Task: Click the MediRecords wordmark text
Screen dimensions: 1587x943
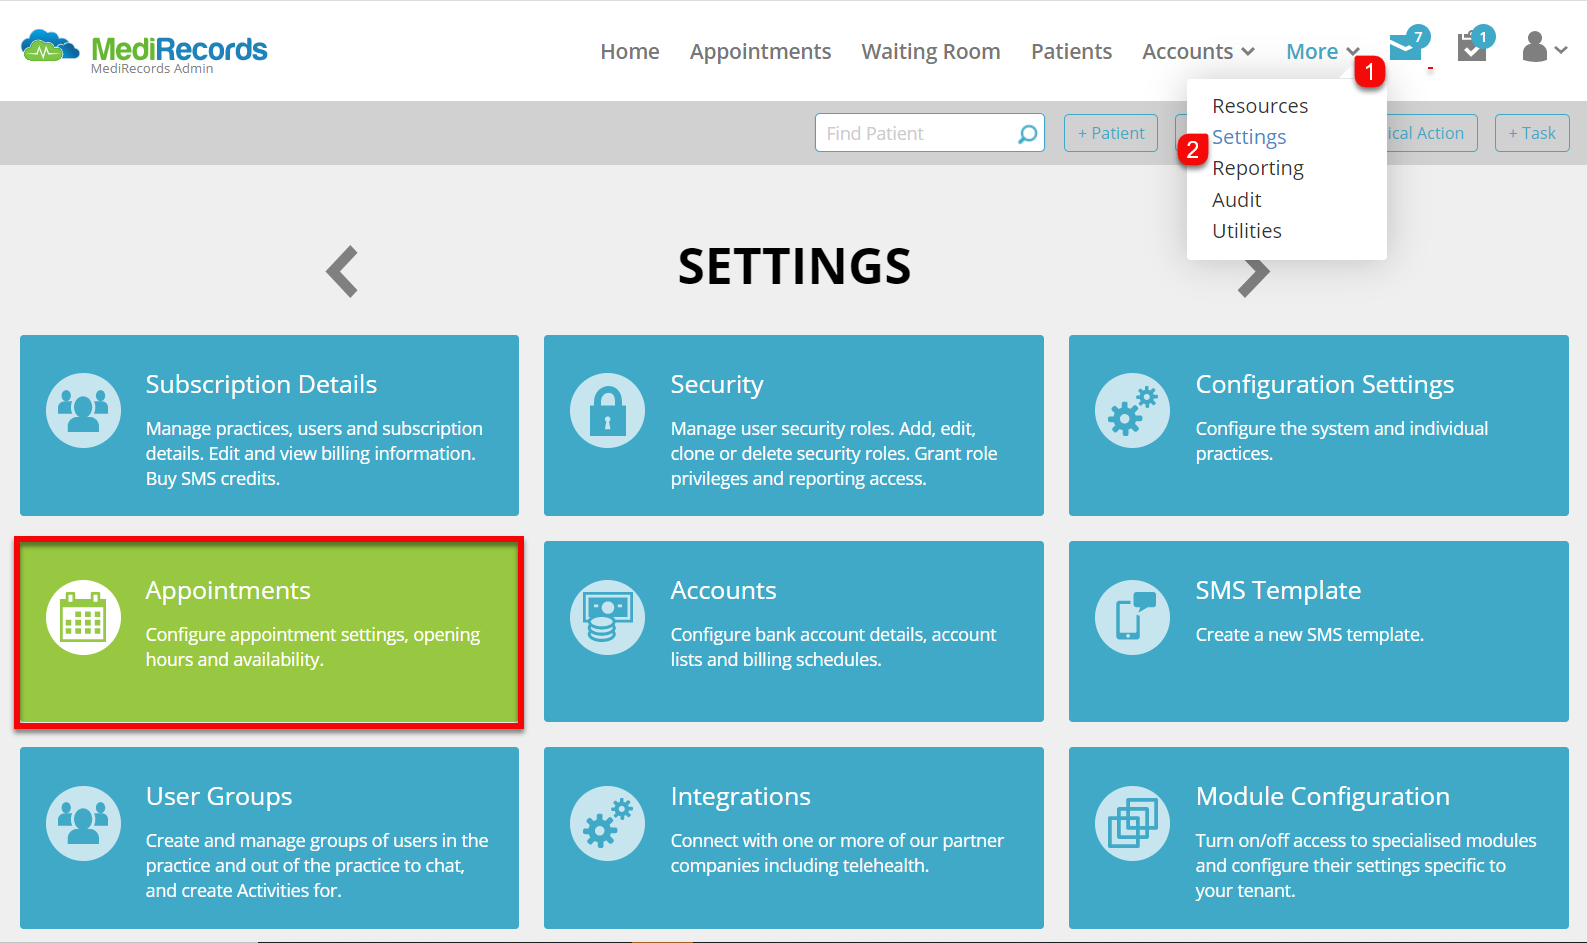Action: [179, 49]
